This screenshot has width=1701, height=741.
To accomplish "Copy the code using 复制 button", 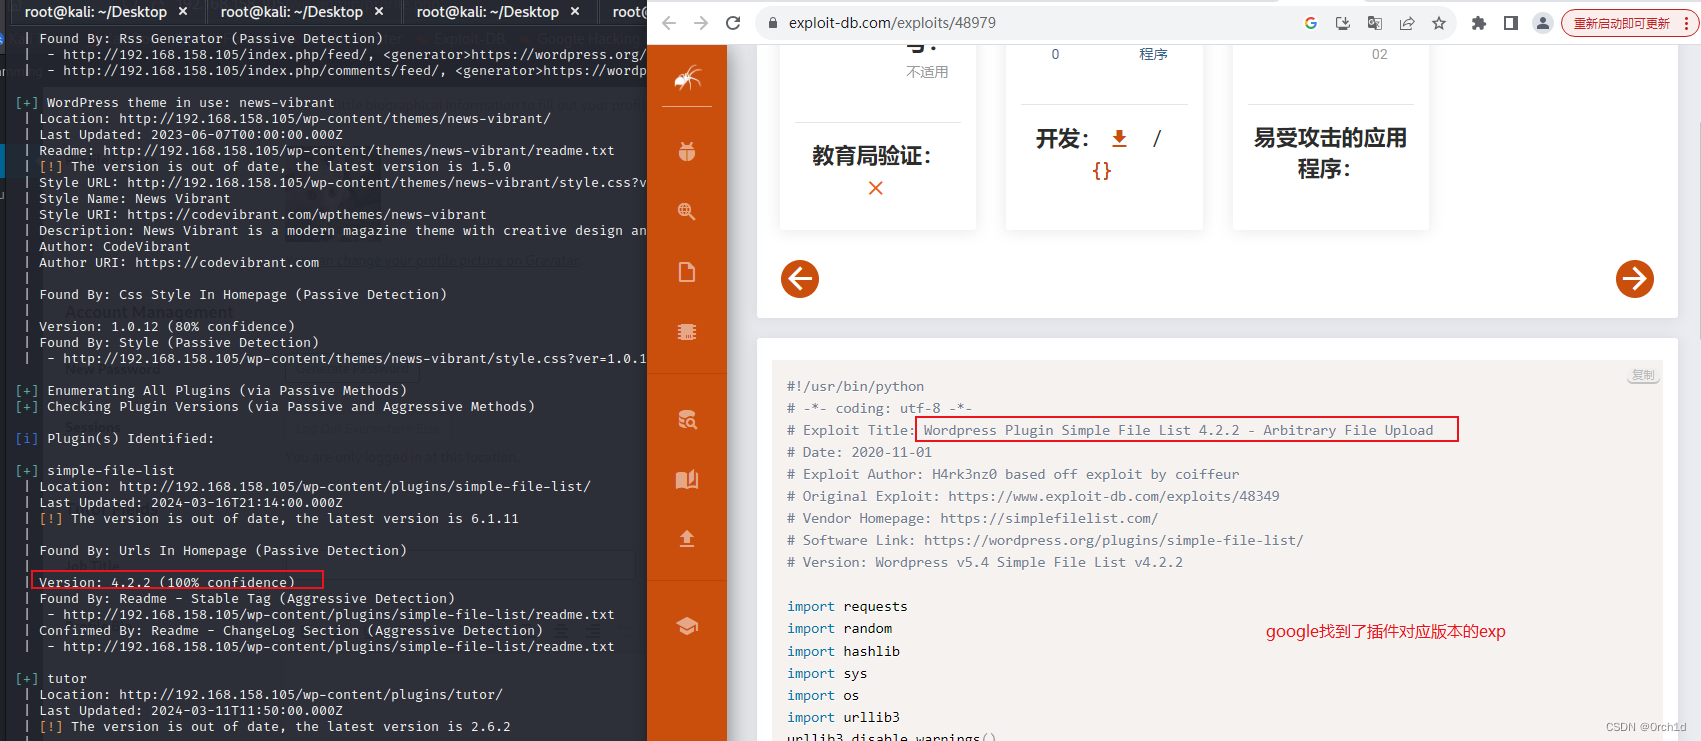I will (1643, 375).
